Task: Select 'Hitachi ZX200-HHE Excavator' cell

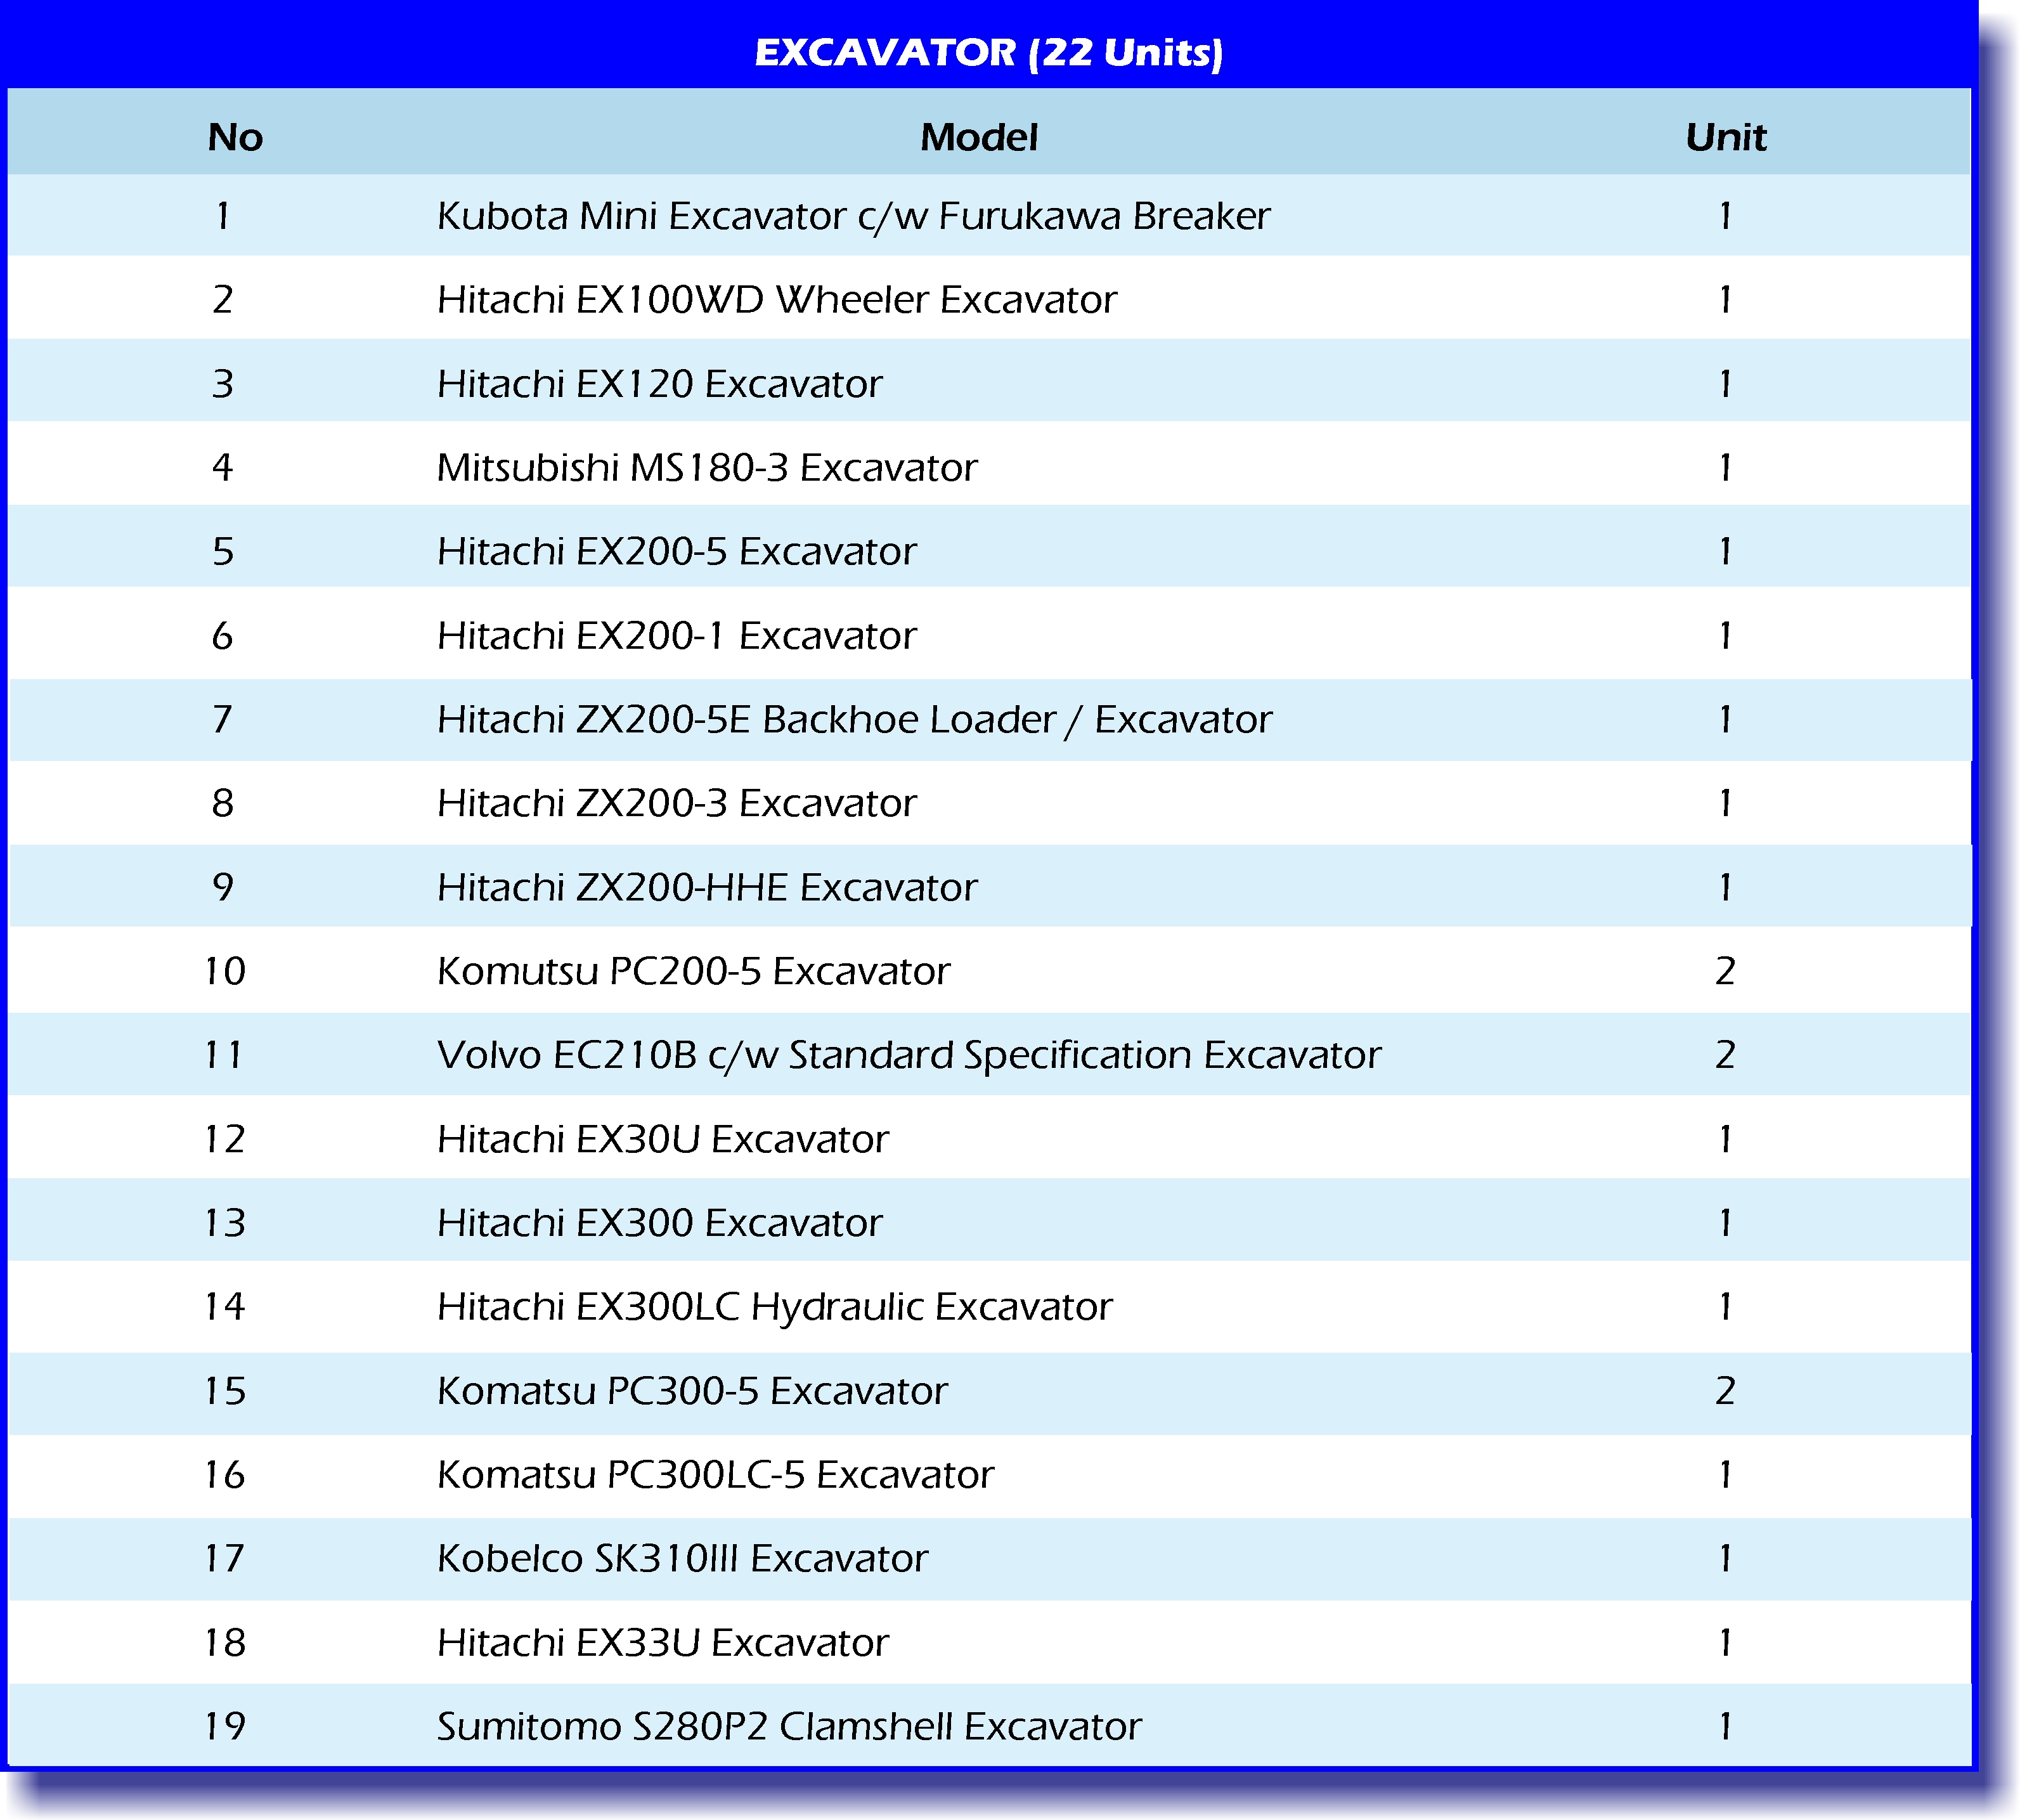Action: pyautogui.click(x=707, y=887)
